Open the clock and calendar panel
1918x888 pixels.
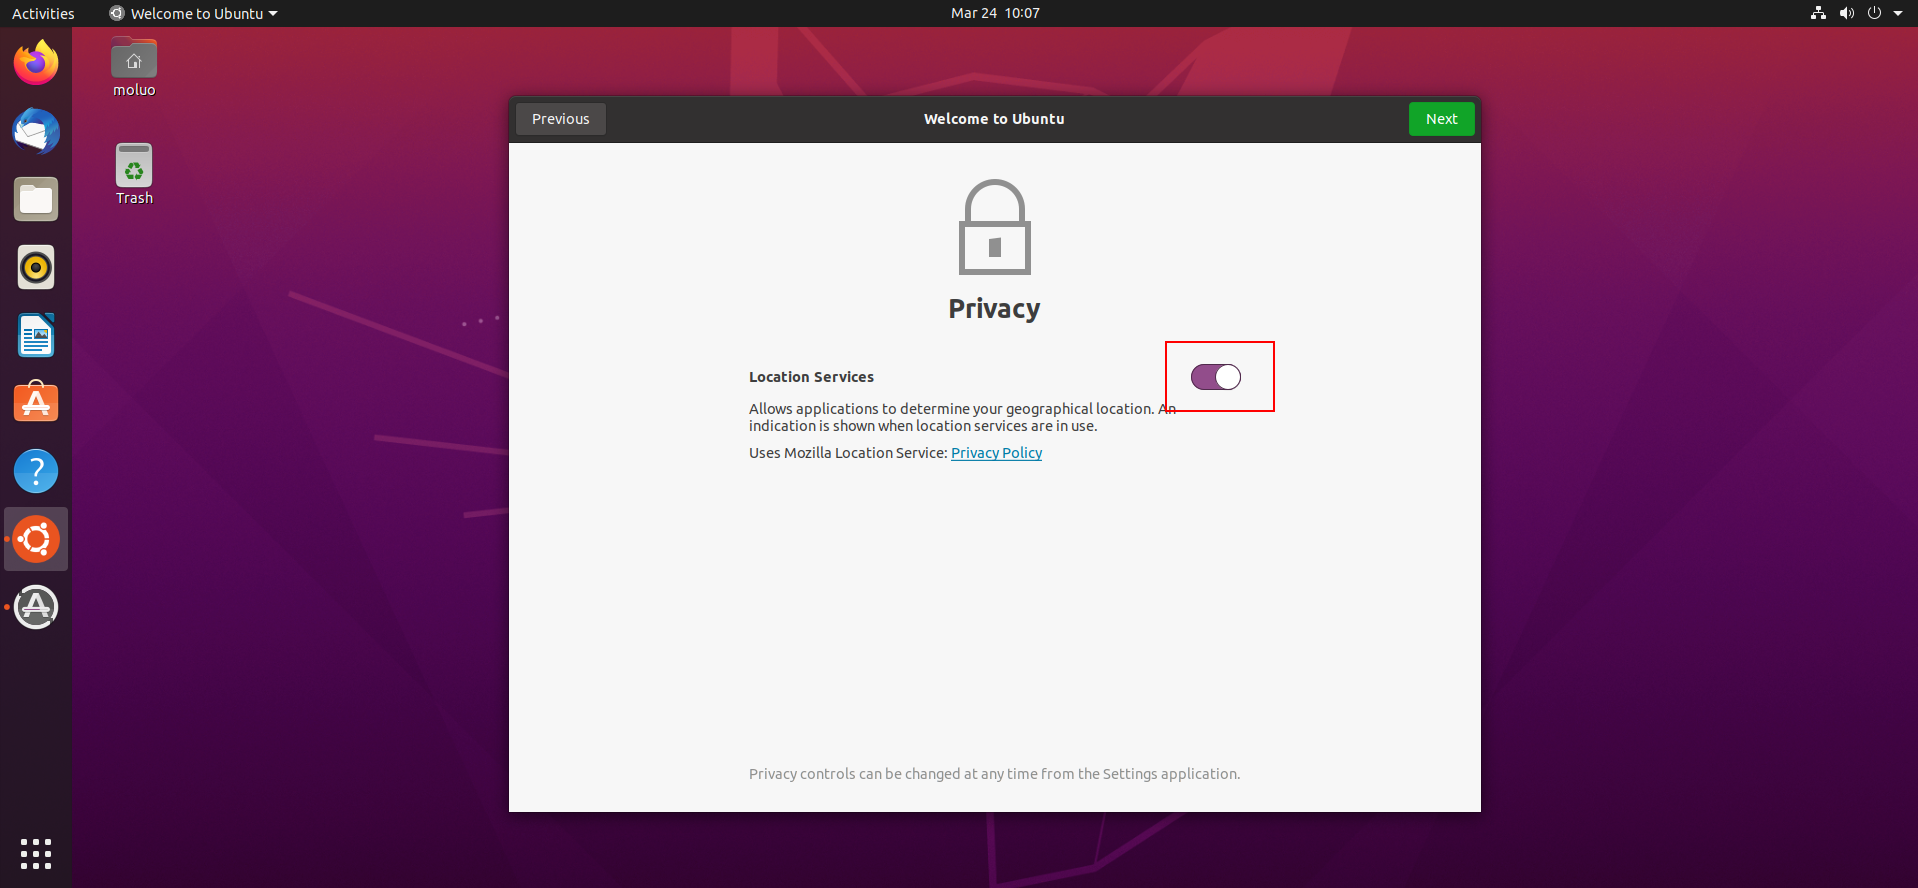pos(995,13)
